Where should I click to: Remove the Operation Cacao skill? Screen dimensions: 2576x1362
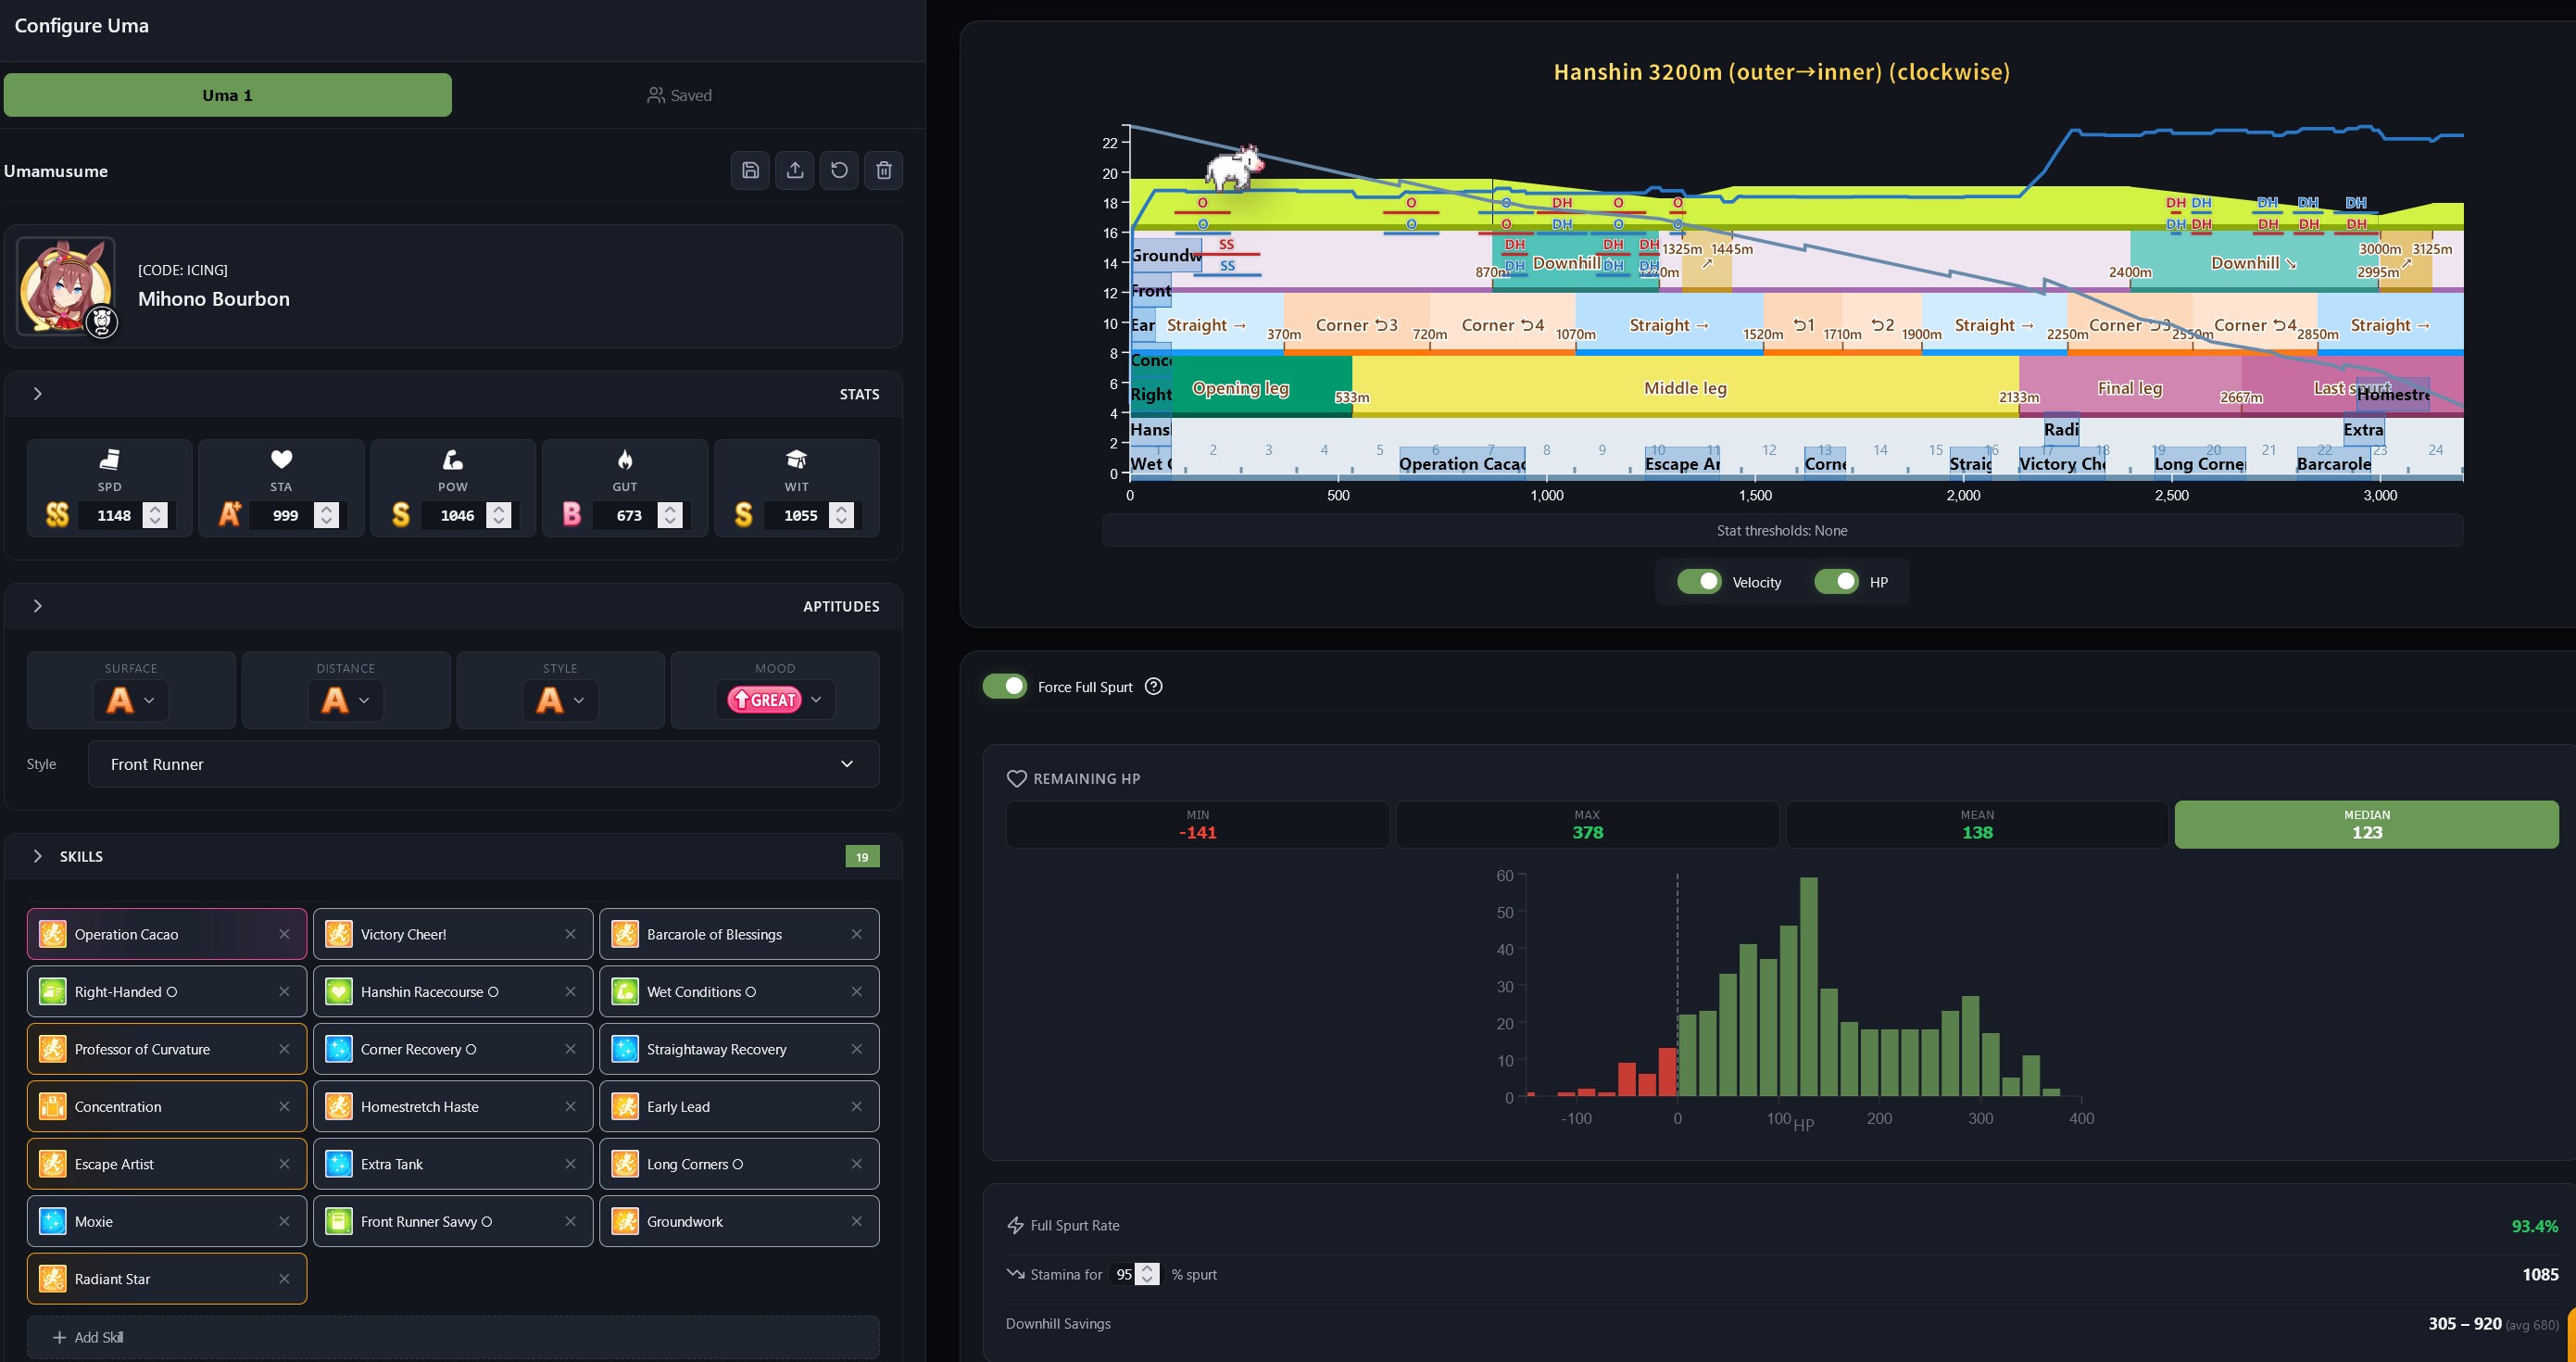click(284, 934)
